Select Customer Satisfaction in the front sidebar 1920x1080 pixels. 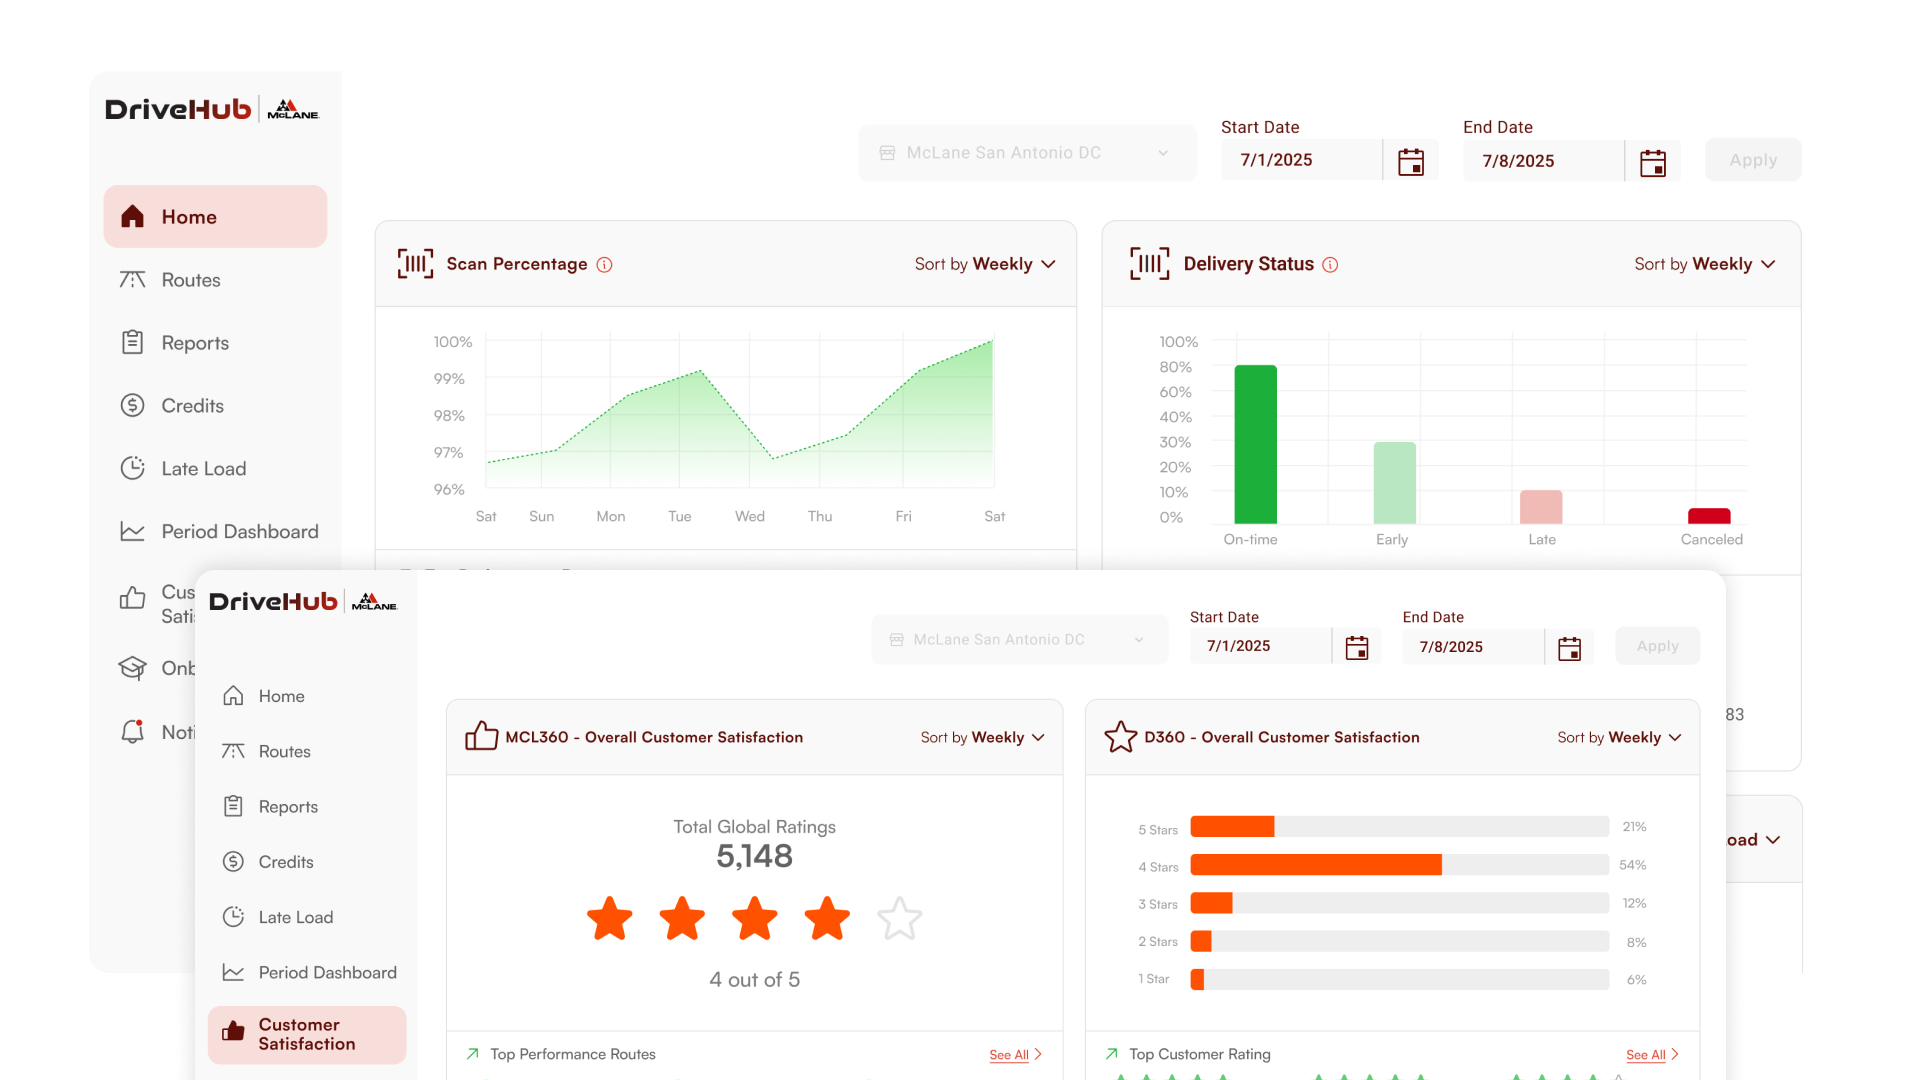[307, 1034]
